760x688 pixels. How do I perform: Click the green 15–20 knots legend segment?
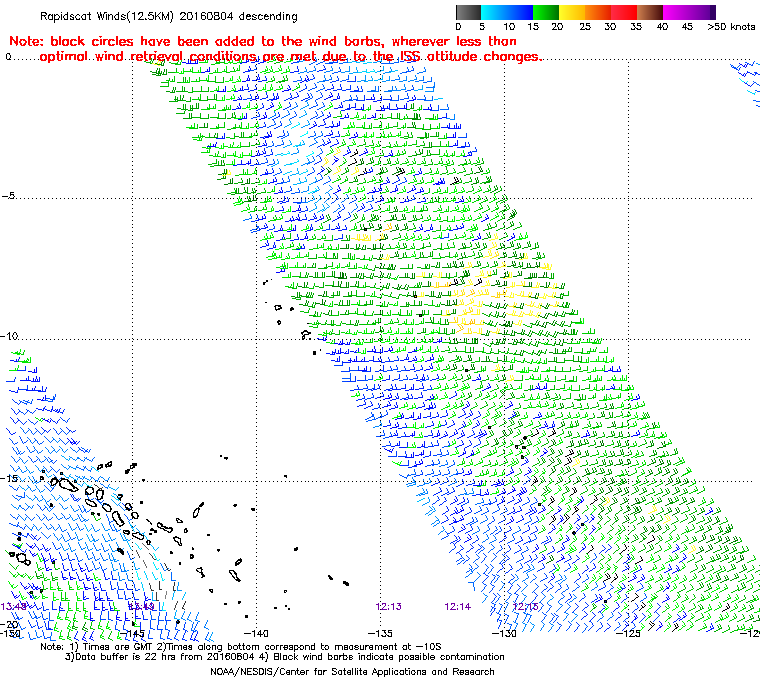click(x=546, y=12)
